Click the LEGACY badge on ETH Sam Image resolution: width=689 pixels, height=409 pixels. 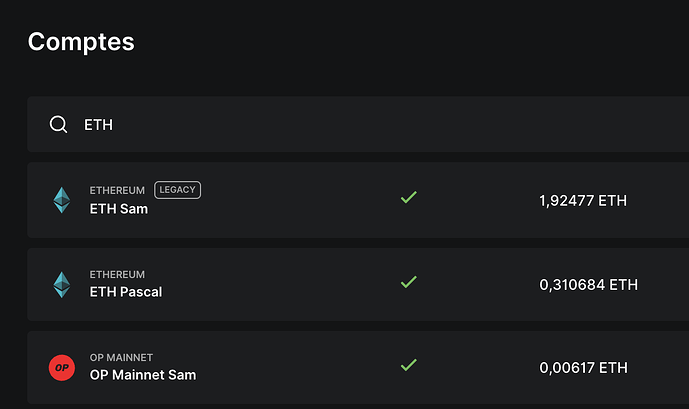[x=178, y=190]
